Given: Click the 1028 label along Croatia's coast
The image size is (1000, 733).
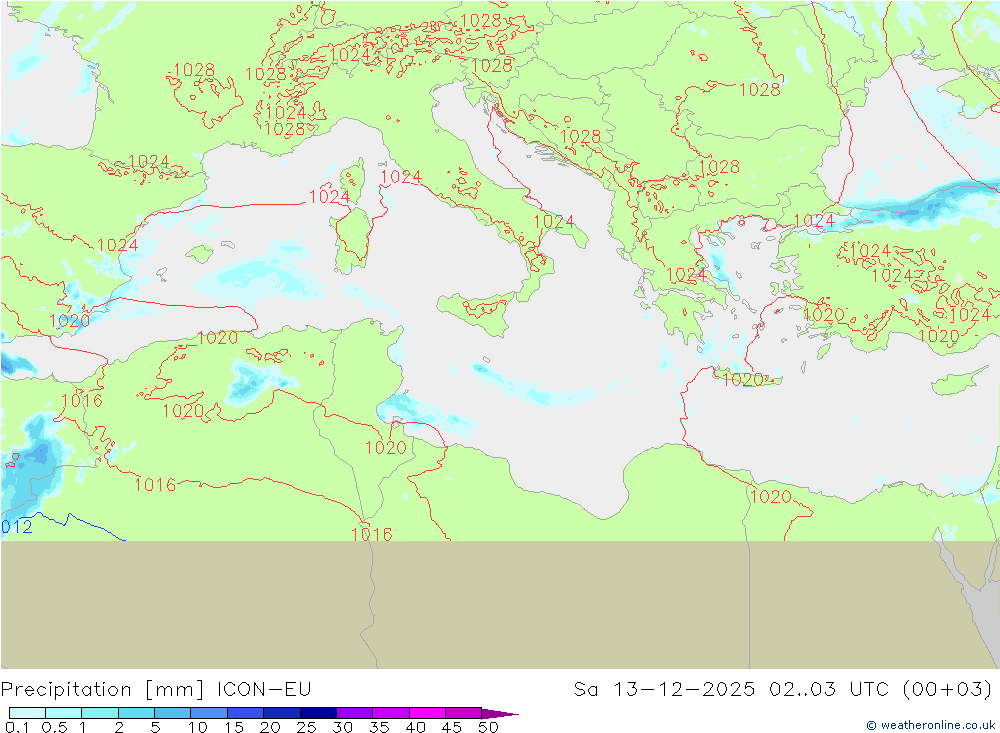Looking at the screenshot, I should [x=580, y=137].
